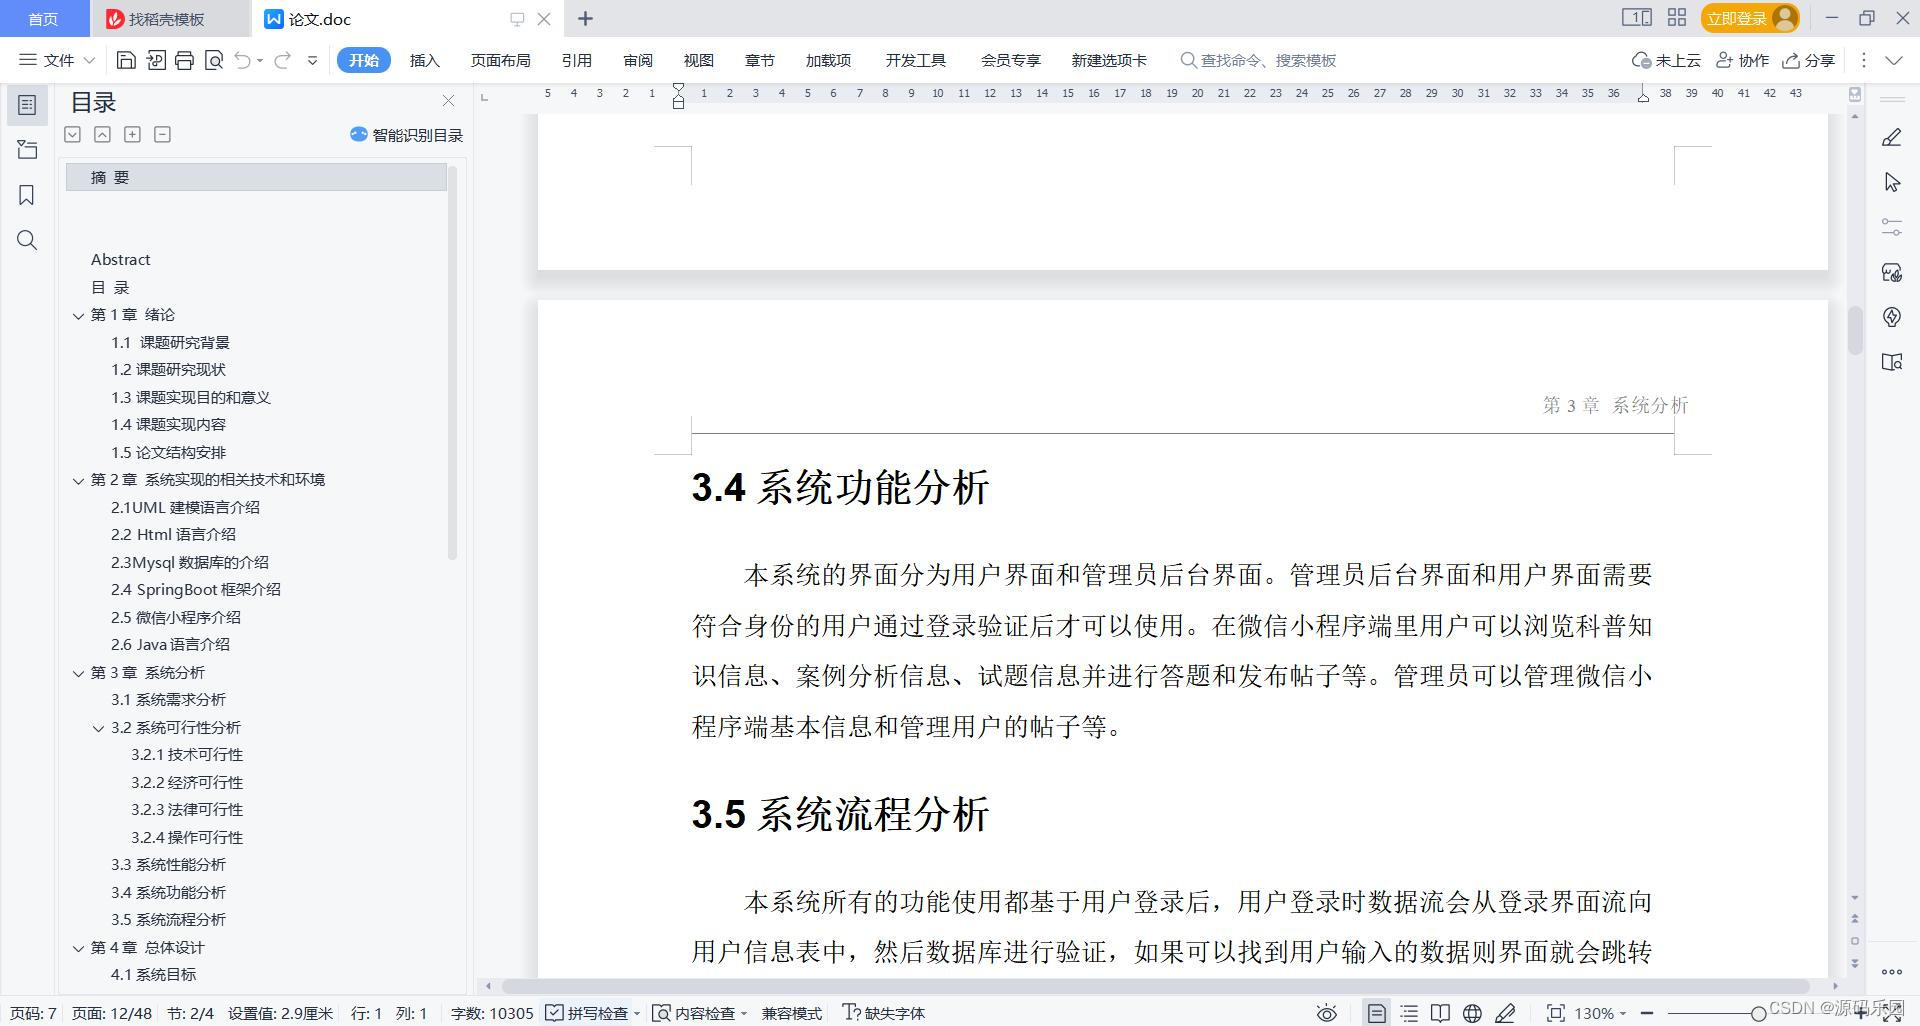Expand 第4章 总体设计 chapter
The image size is (1920, 1026).
tap(79, 948)
